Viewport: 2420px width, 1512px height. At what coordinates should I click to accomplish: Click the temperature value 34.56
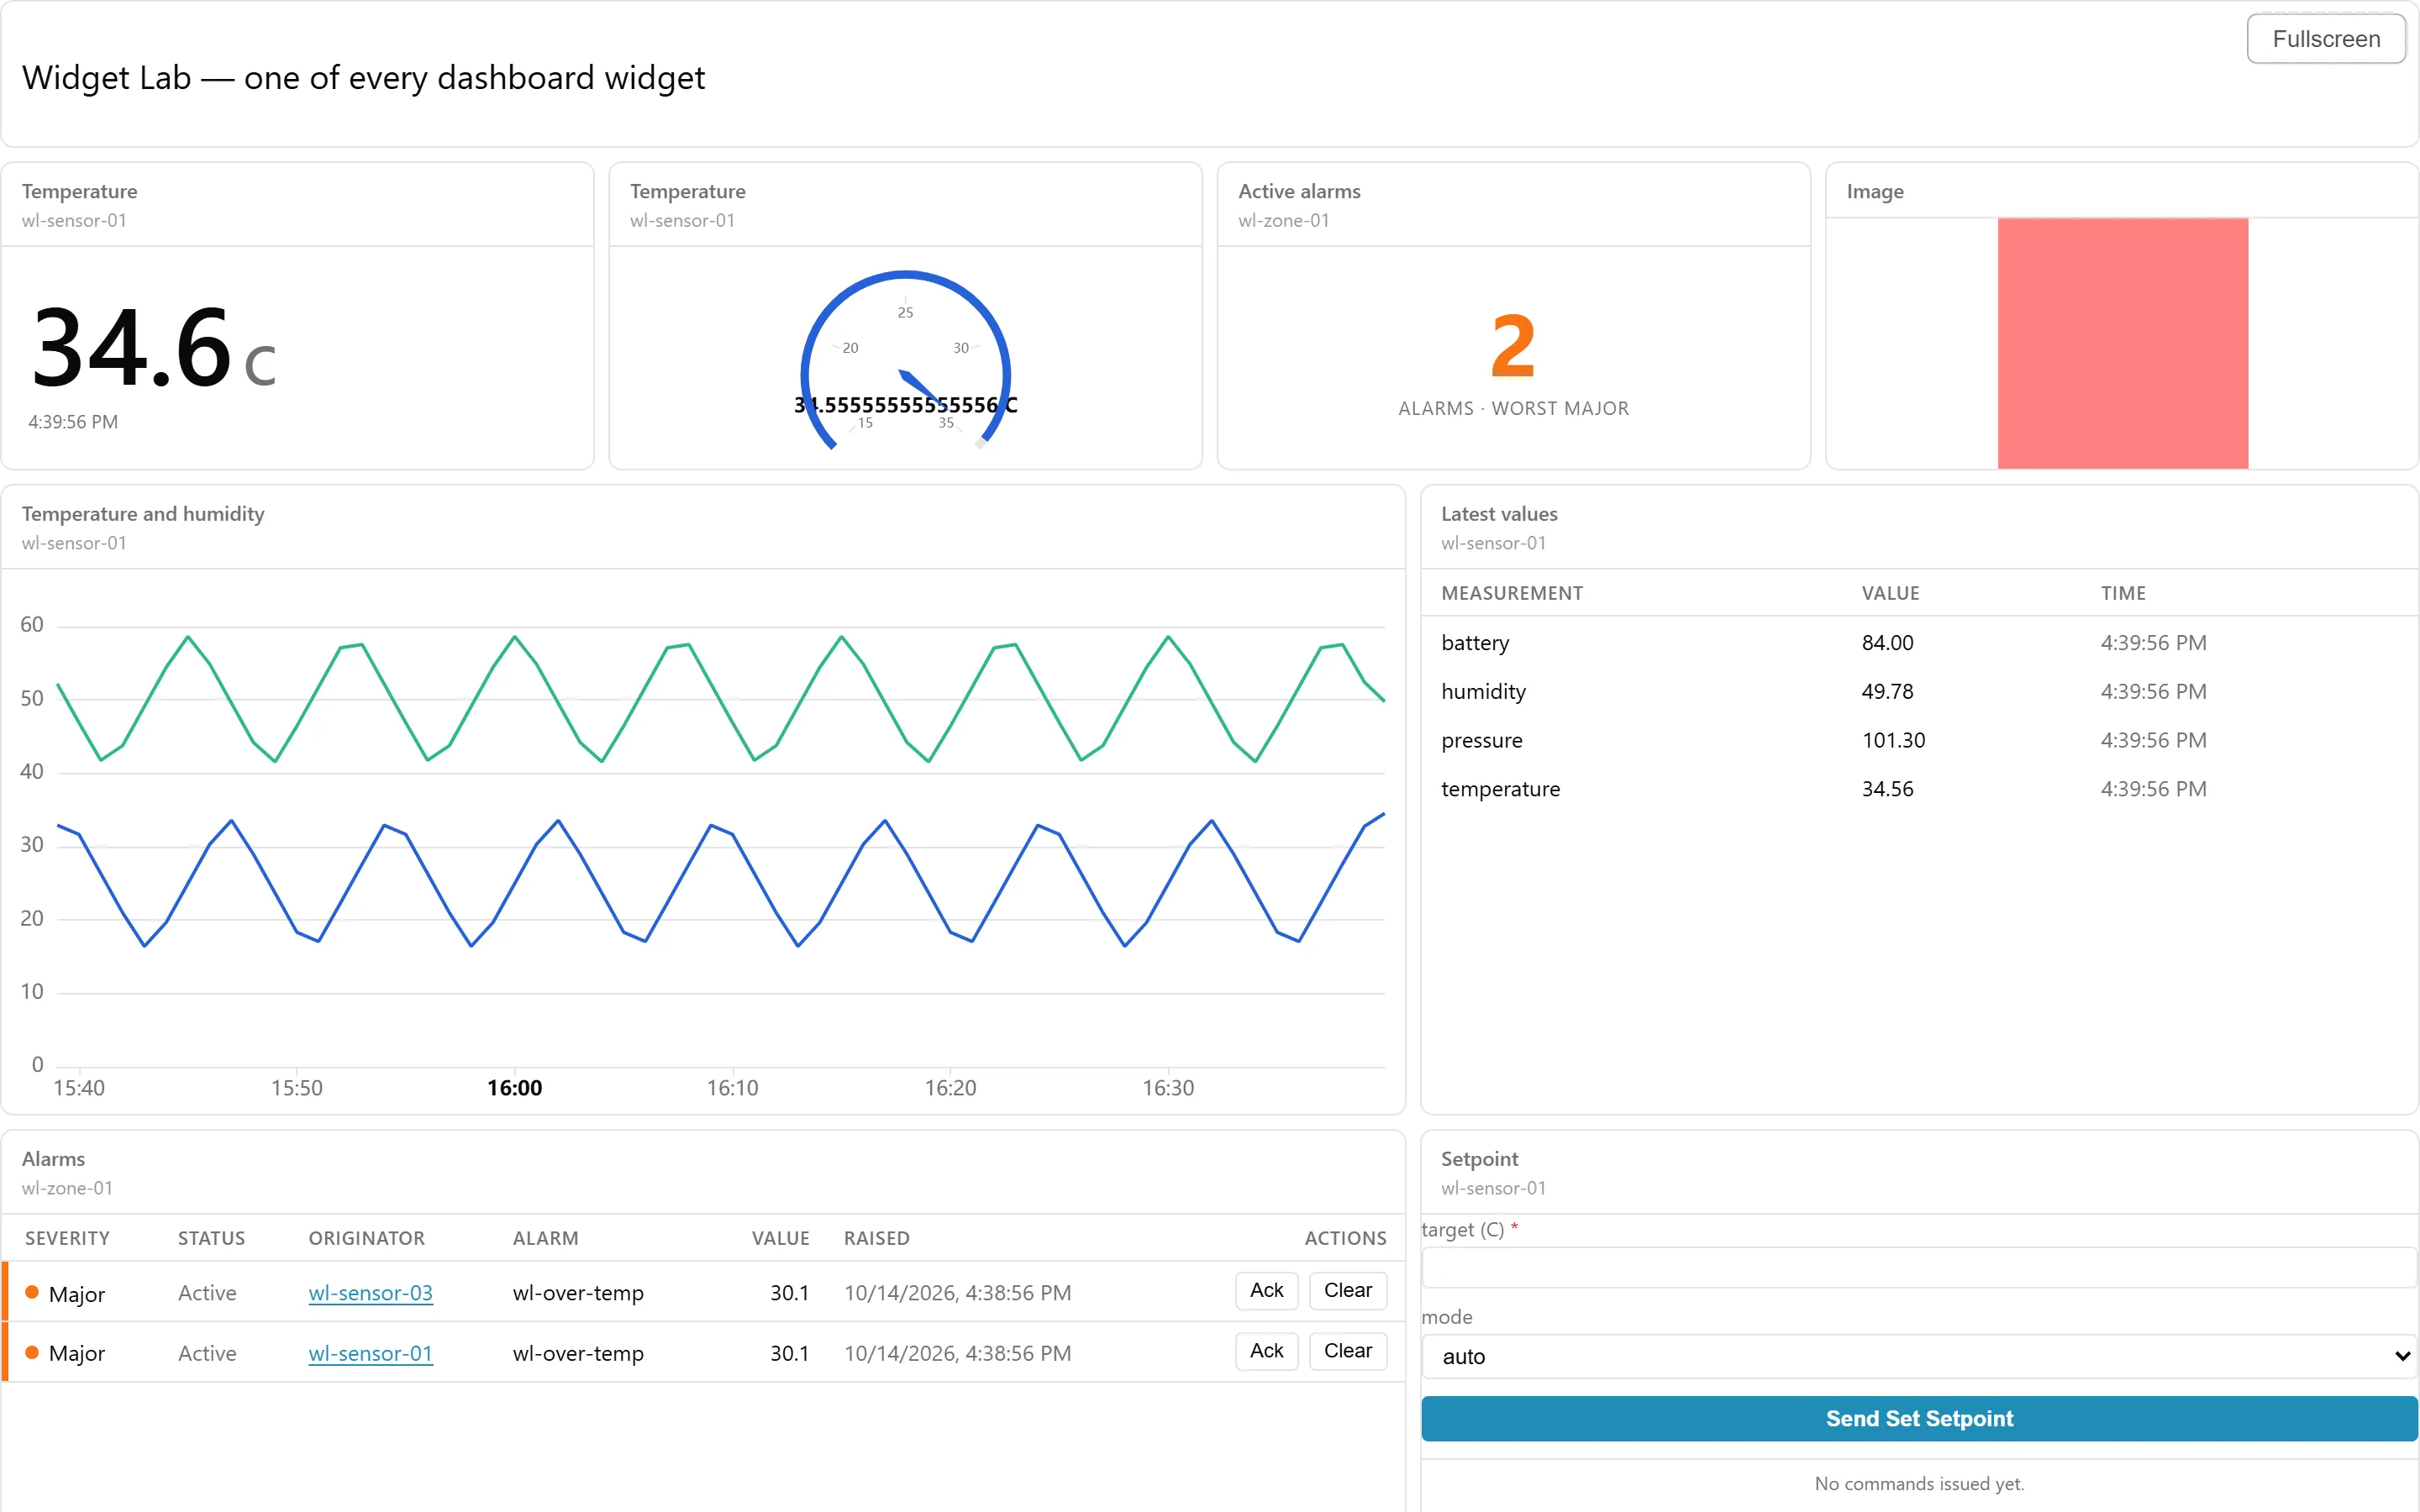pos(1887,790)
